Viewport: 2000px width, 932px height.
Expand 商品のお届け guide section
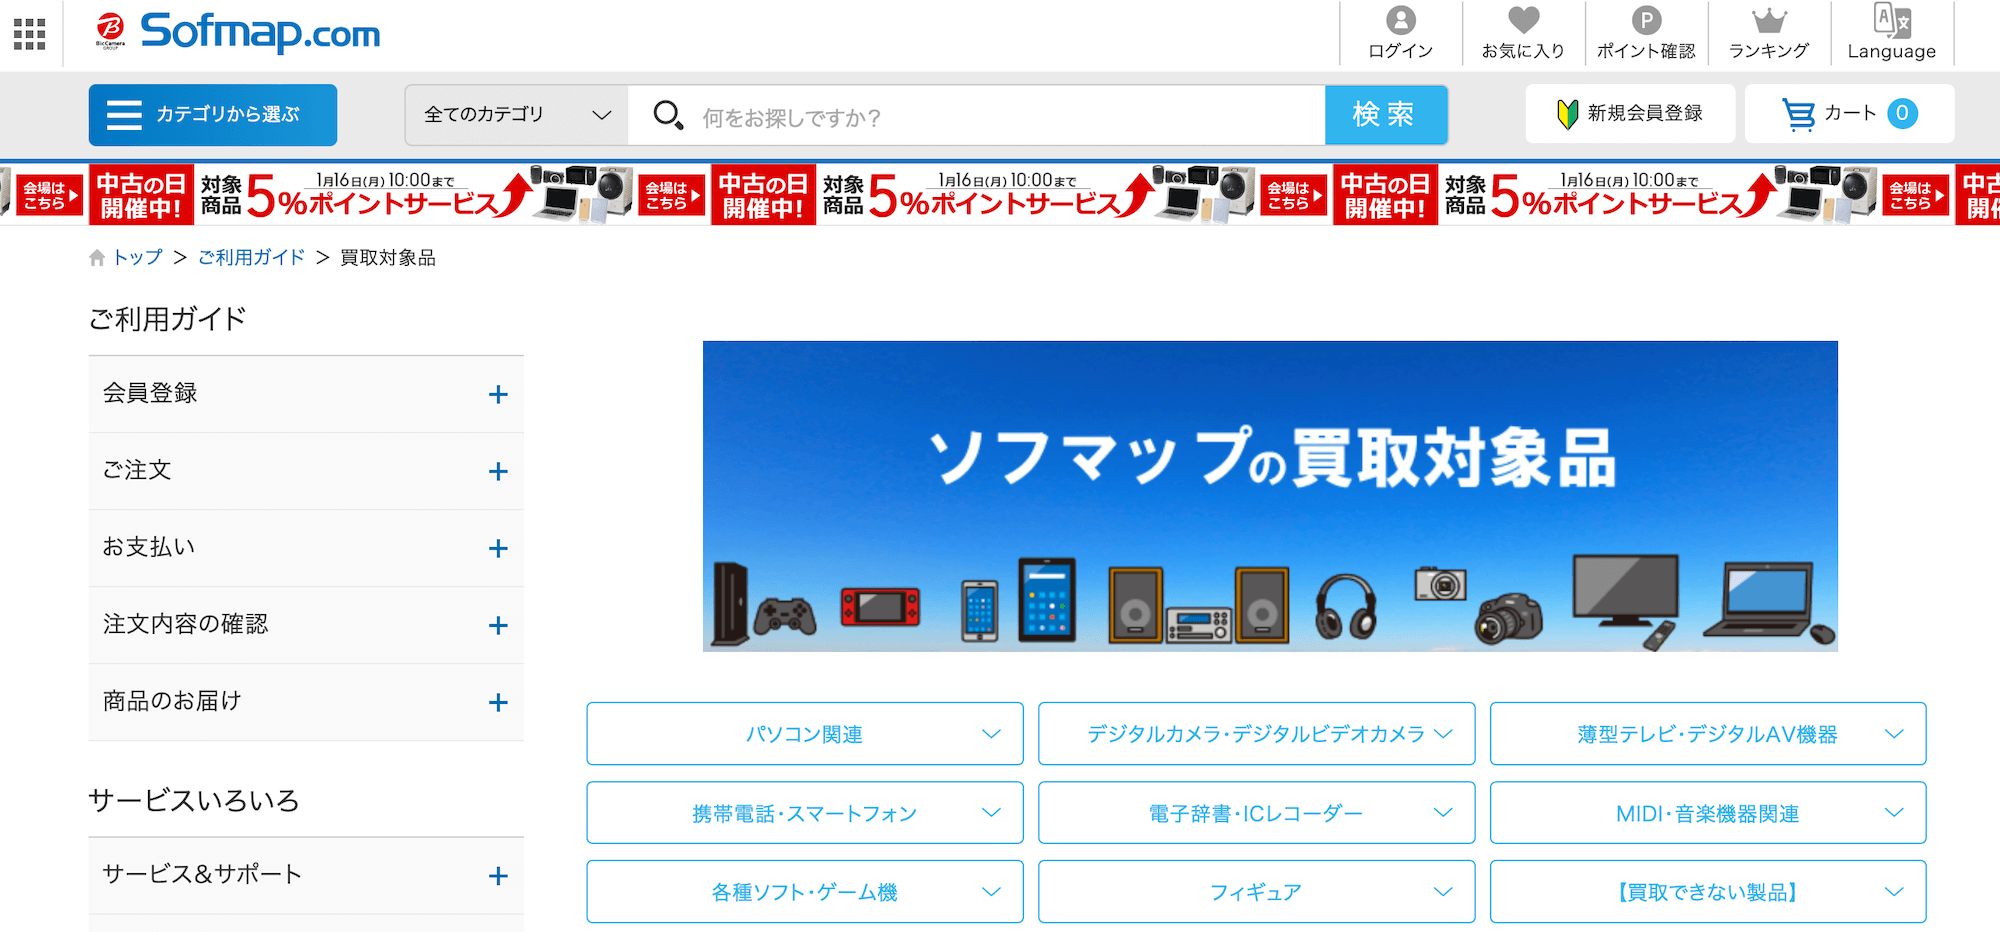(306, 702)
